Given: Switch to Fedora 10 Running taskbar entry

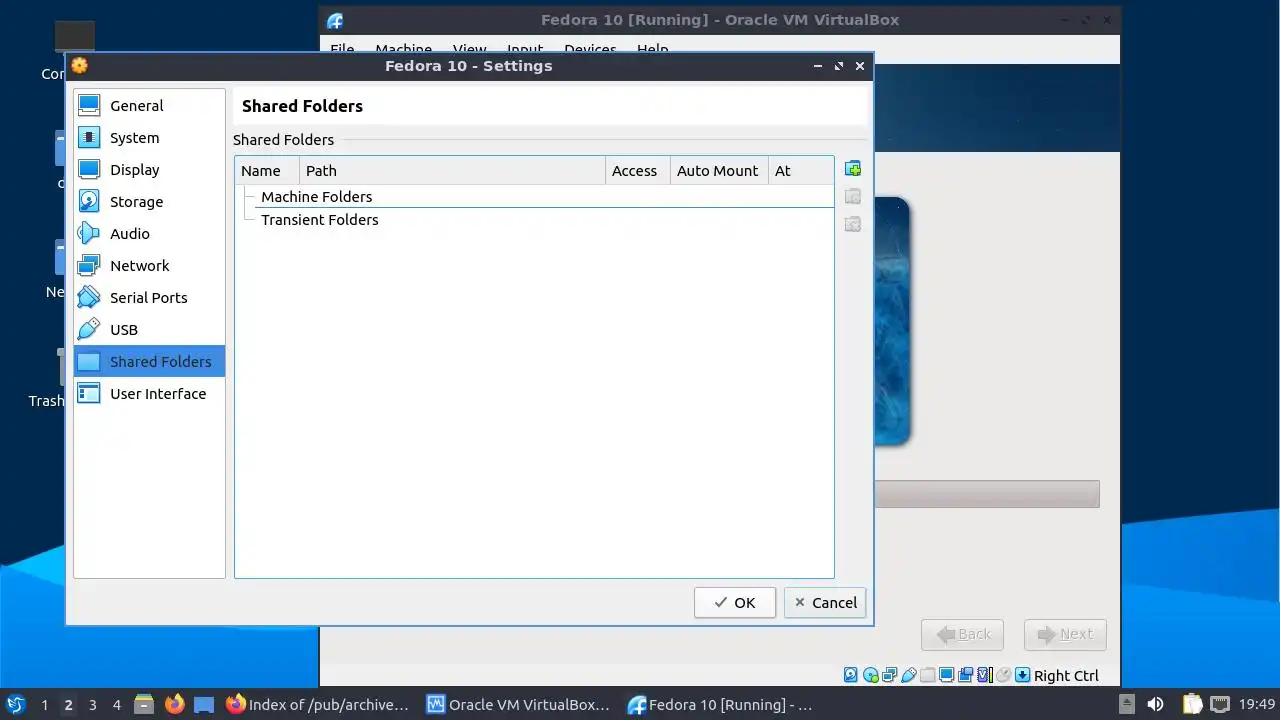Looking at the screenshot, I should click(x=719, y=704).
